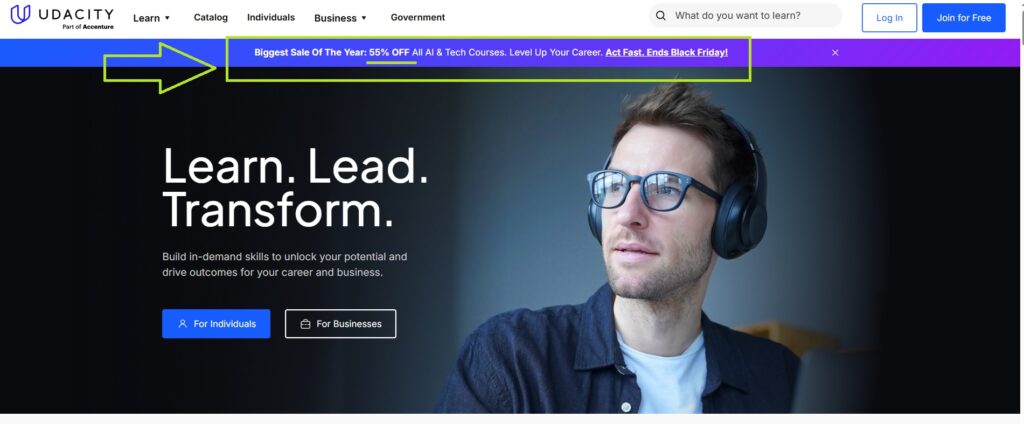Image resolution: width=1024 pixels, height=424 pixels.
Task: Click the Join for Free button
Action: pyautogui.click(x=964, y=18)
